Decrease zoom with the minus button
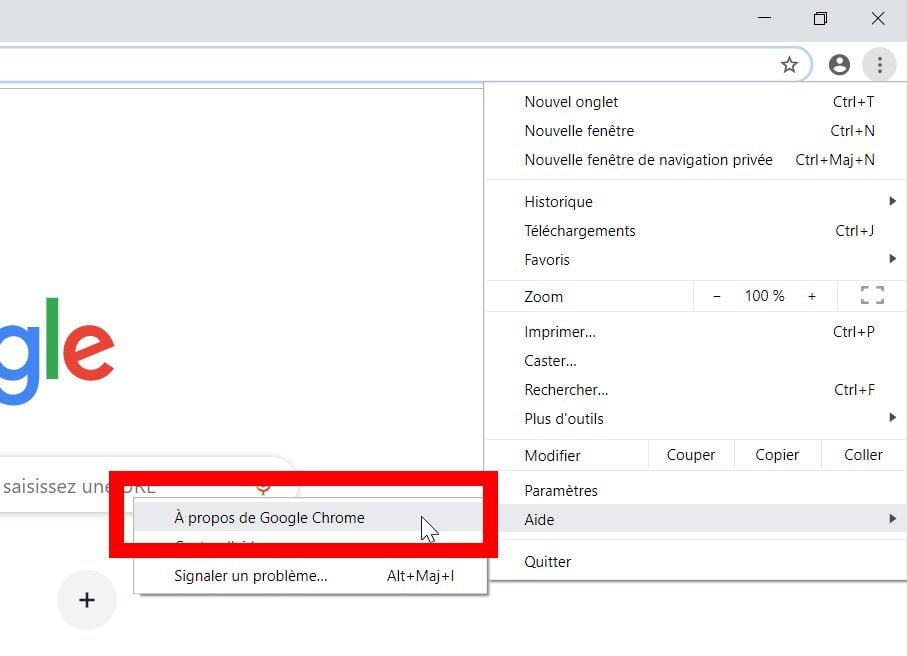Image resolution: width=907 pixels, height=656 pixels. click(717, 296)
